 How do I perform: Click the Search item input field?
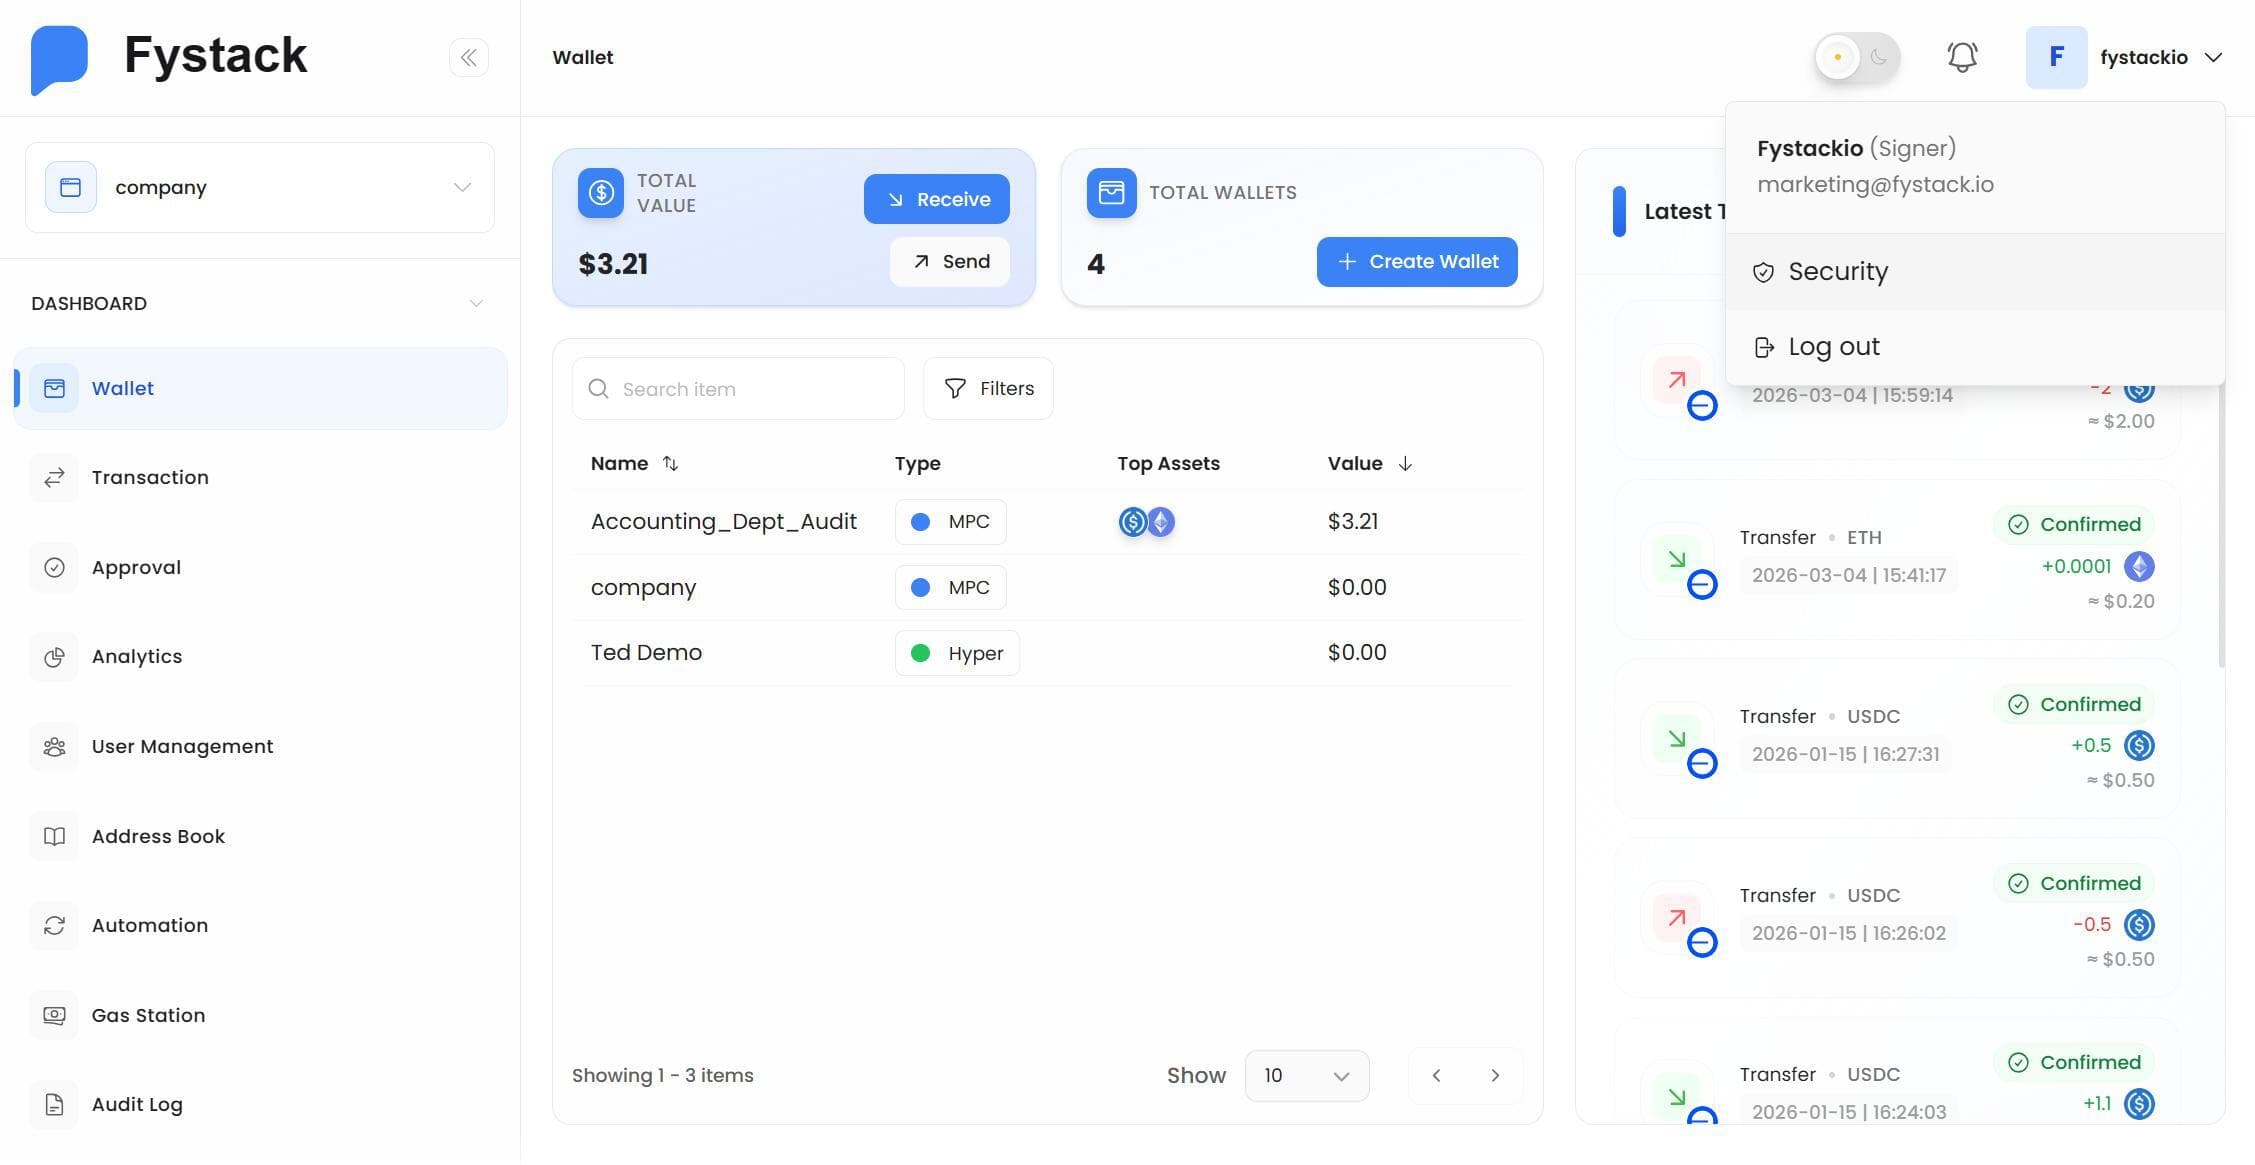click(x=738, y=388)
